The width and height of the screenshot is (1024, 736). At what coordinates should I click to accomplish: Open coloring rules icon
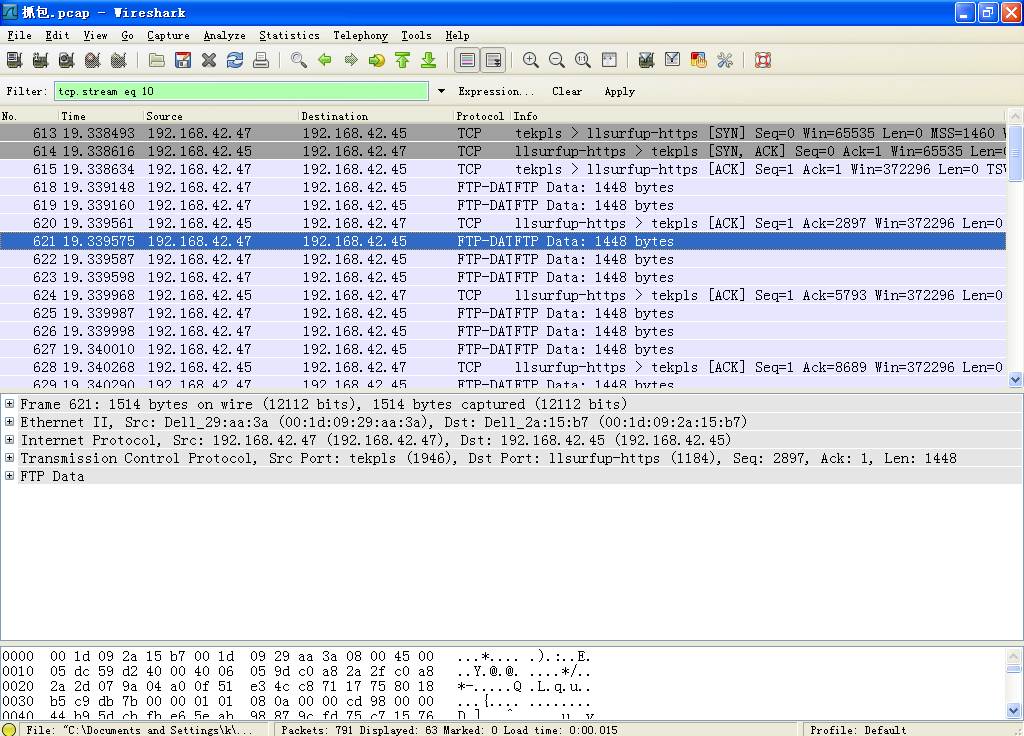(699, 61)
